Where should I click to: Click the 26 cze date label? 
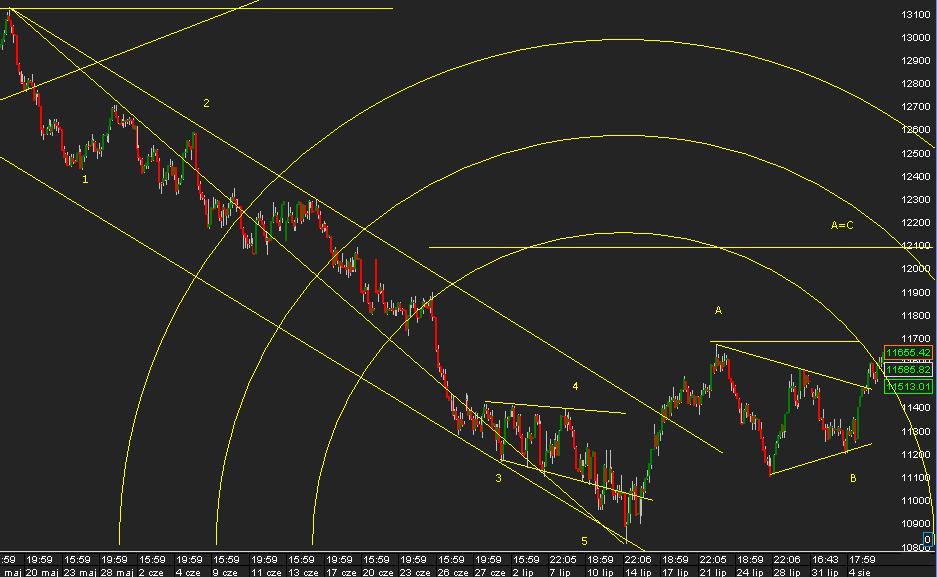pyautogui.click(x=452, y=572)
